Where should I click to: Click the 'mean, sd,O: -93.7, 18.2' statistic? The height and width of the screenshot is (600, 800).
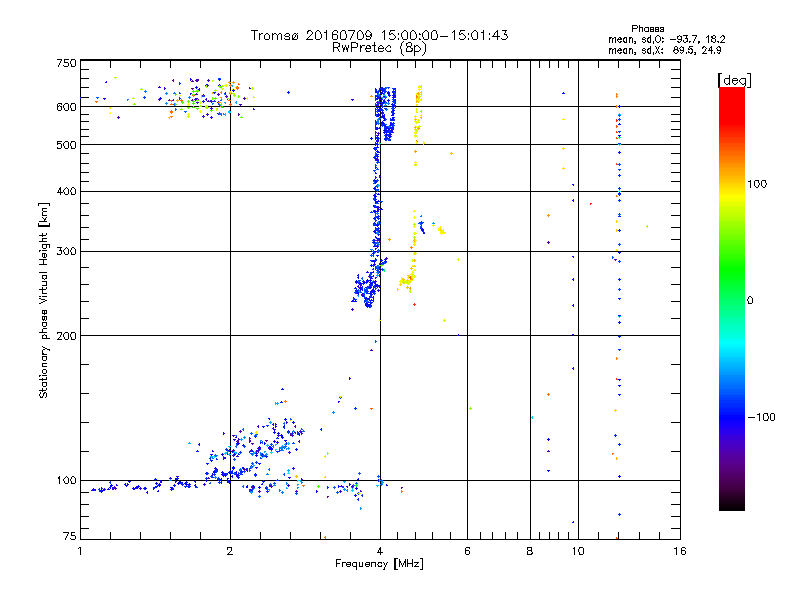666,39
